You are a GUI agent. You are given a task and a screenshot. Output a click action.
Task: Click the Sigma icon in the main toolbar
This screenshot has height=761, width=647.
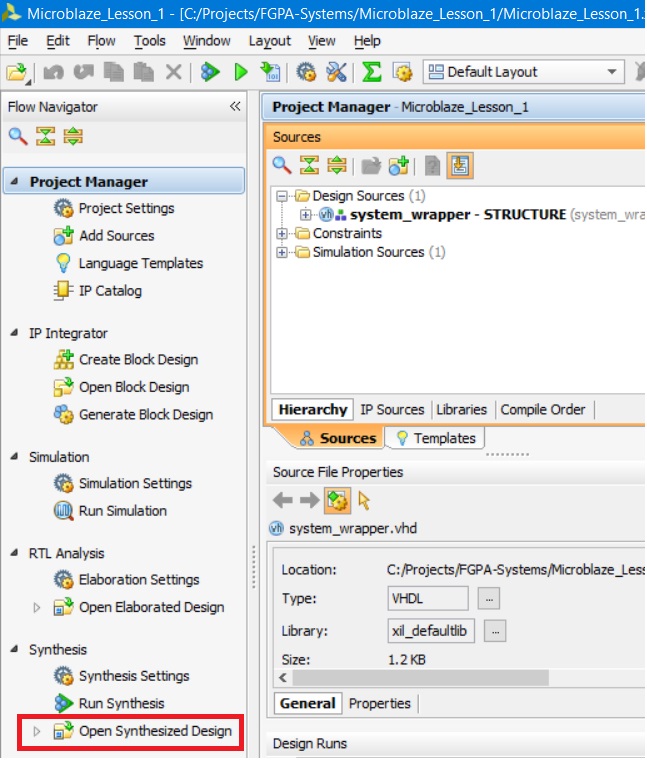(x=371, y=72)
